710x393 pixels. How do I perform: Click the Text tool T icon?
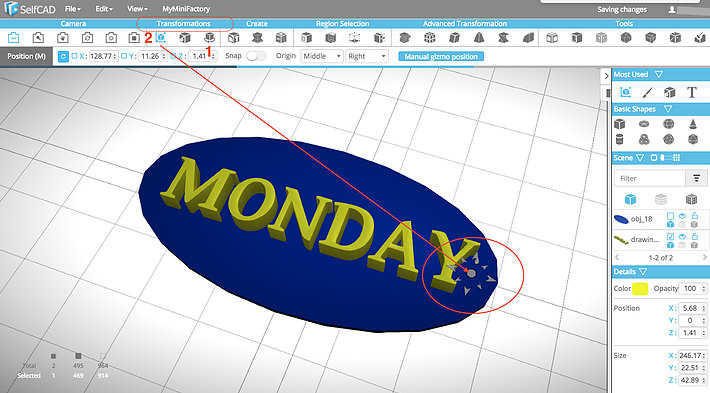click(691, 92)
